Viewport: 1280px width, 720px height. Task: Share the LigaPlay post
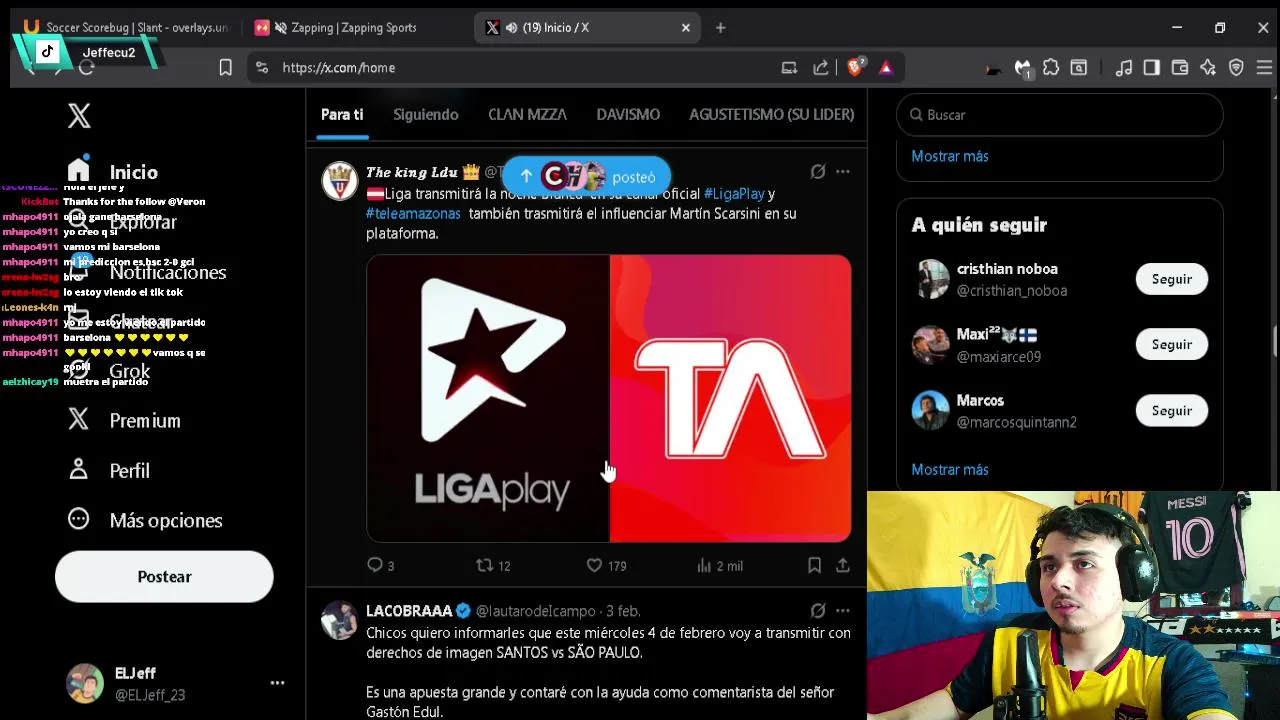point(843,566)
